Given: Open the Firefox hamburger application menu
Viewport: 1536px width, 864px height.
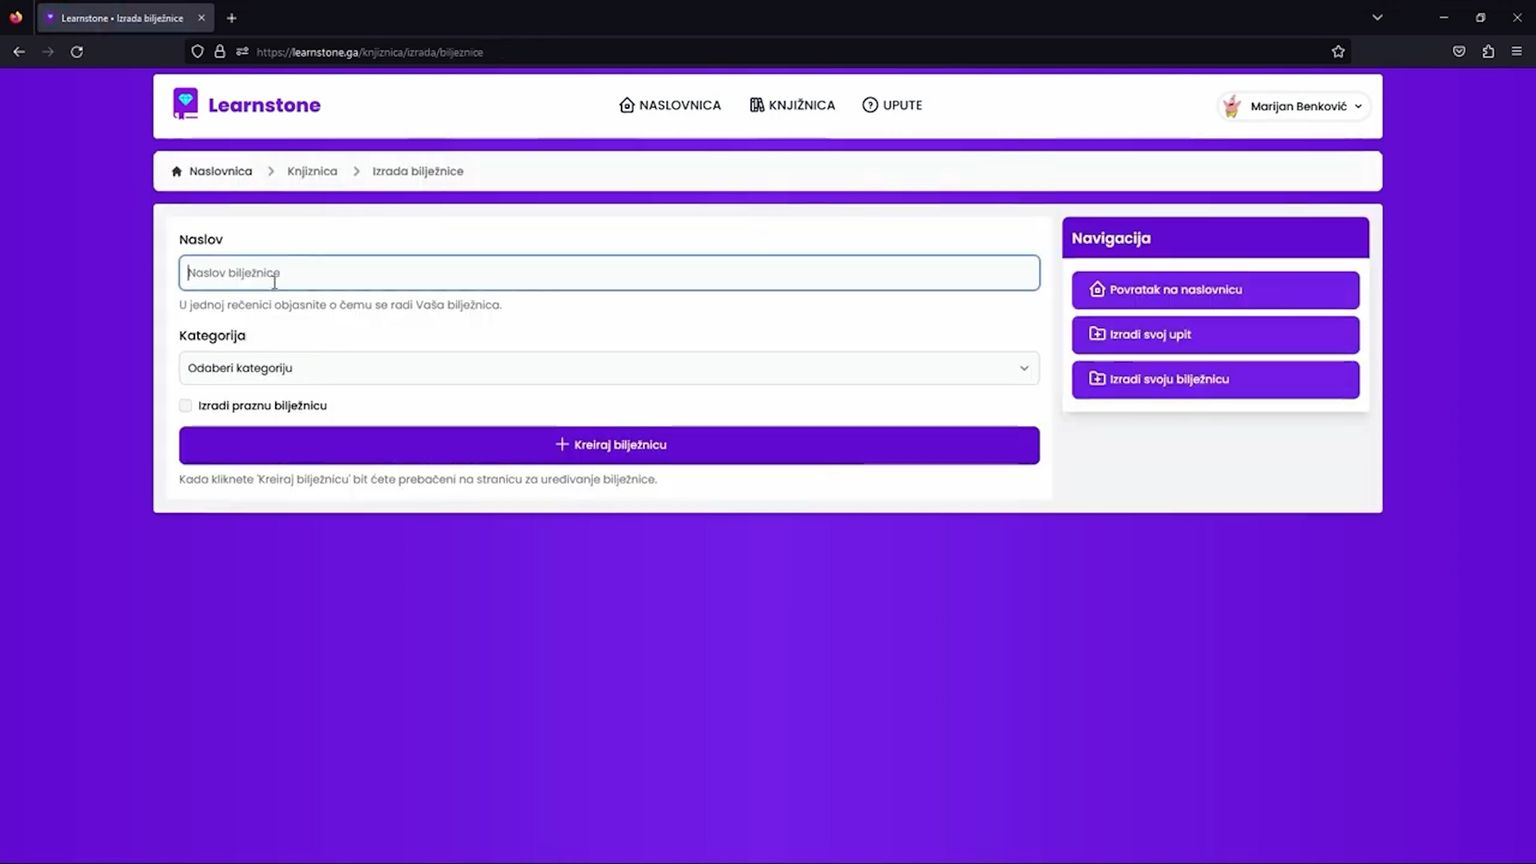Looking at the screenshot, I should click(x=1516, y=52).
